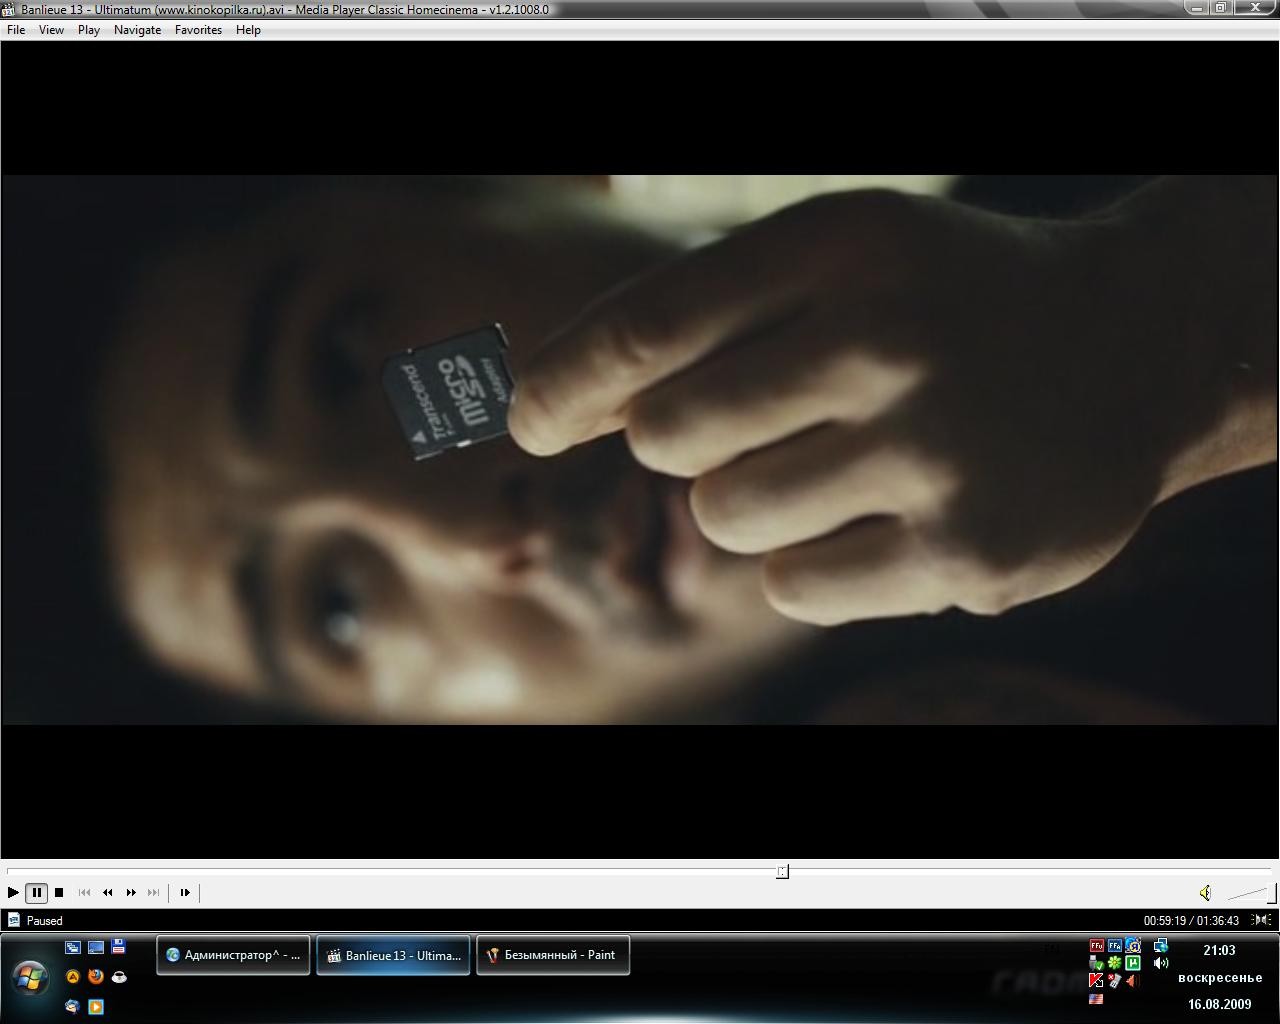Open the Favorites menu

pyautogui.click(x=198, y=30)
